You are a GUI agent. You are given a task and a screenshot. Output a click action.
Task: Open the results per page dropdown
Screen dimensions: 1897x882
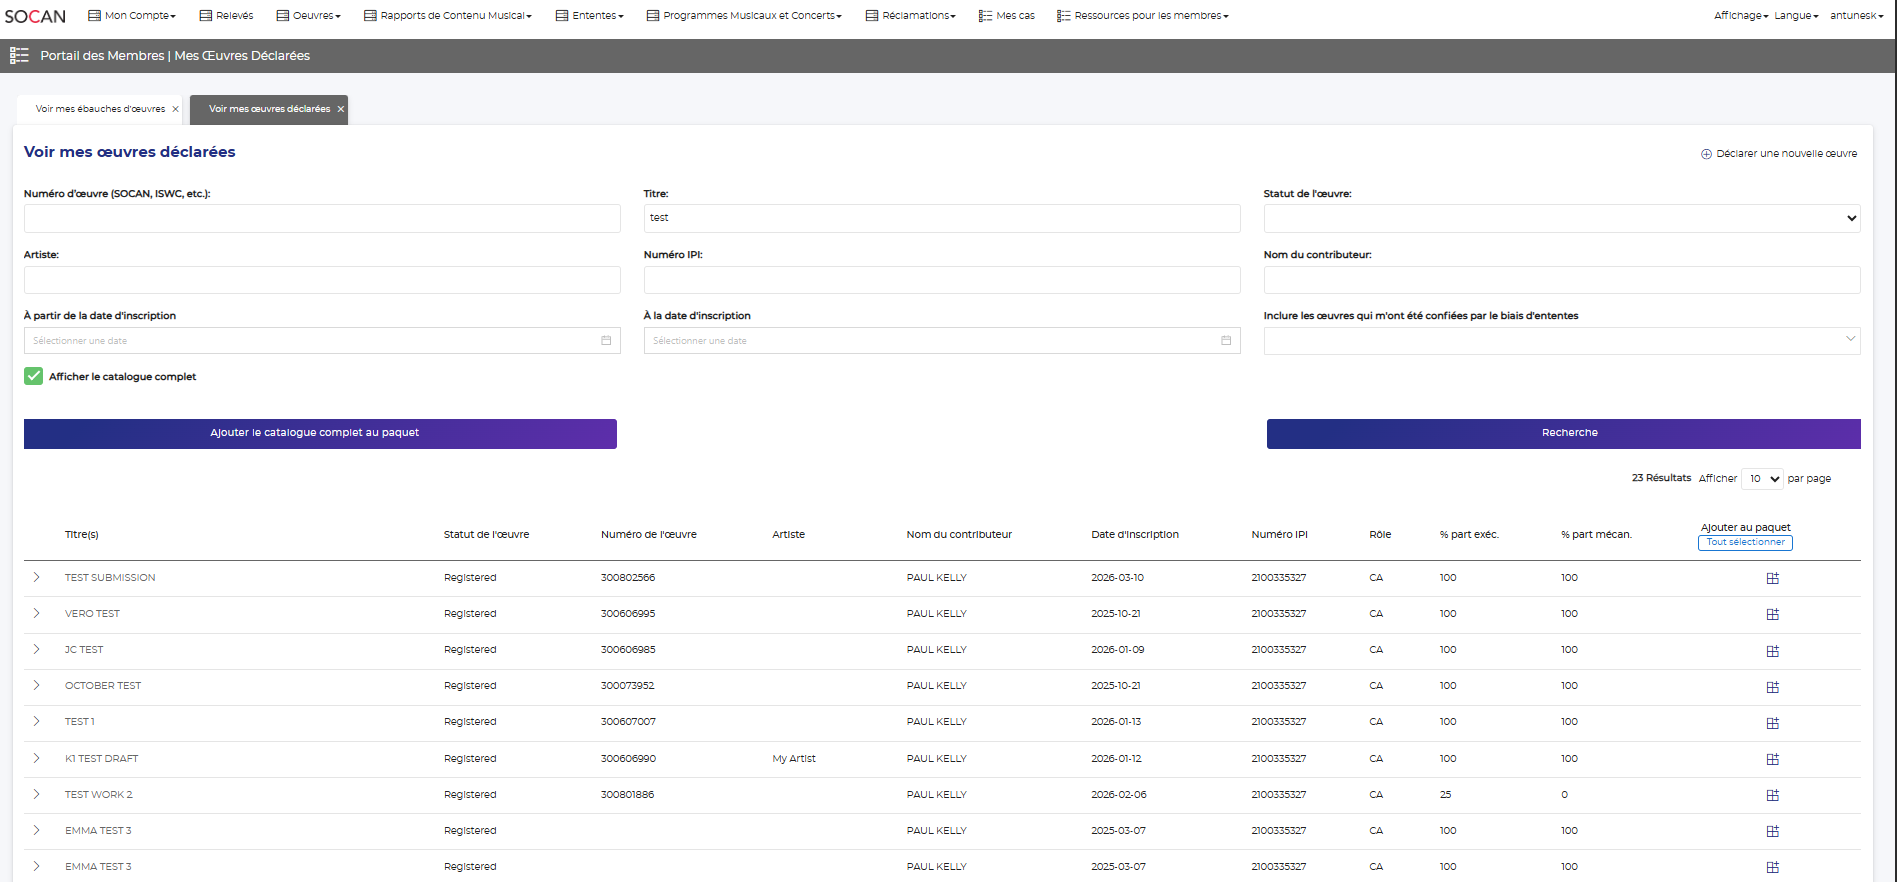(1762, 479)
